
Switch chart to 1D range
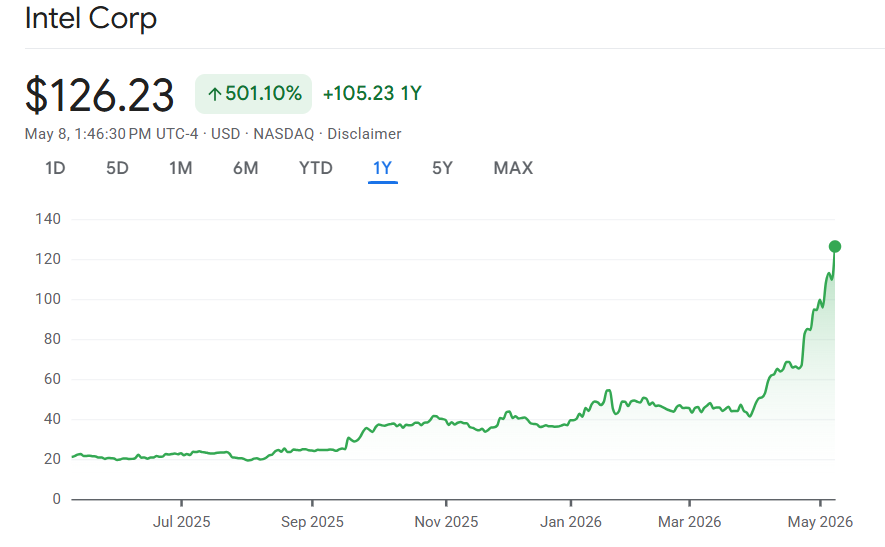click(x=55, y=168)
